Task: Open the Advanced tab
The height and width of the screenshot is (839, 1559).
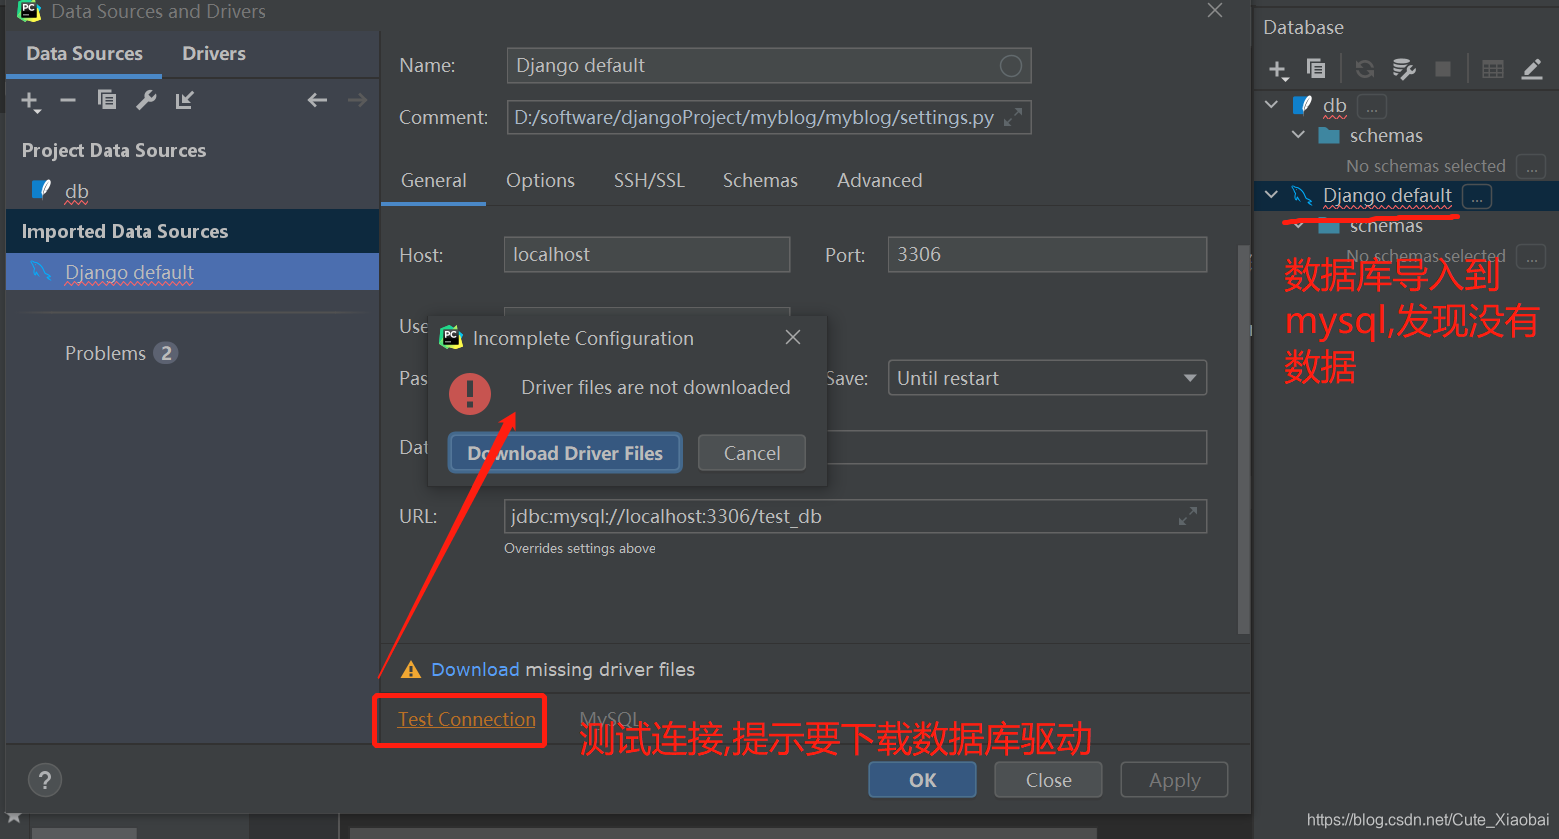Action: click(880, 181)
